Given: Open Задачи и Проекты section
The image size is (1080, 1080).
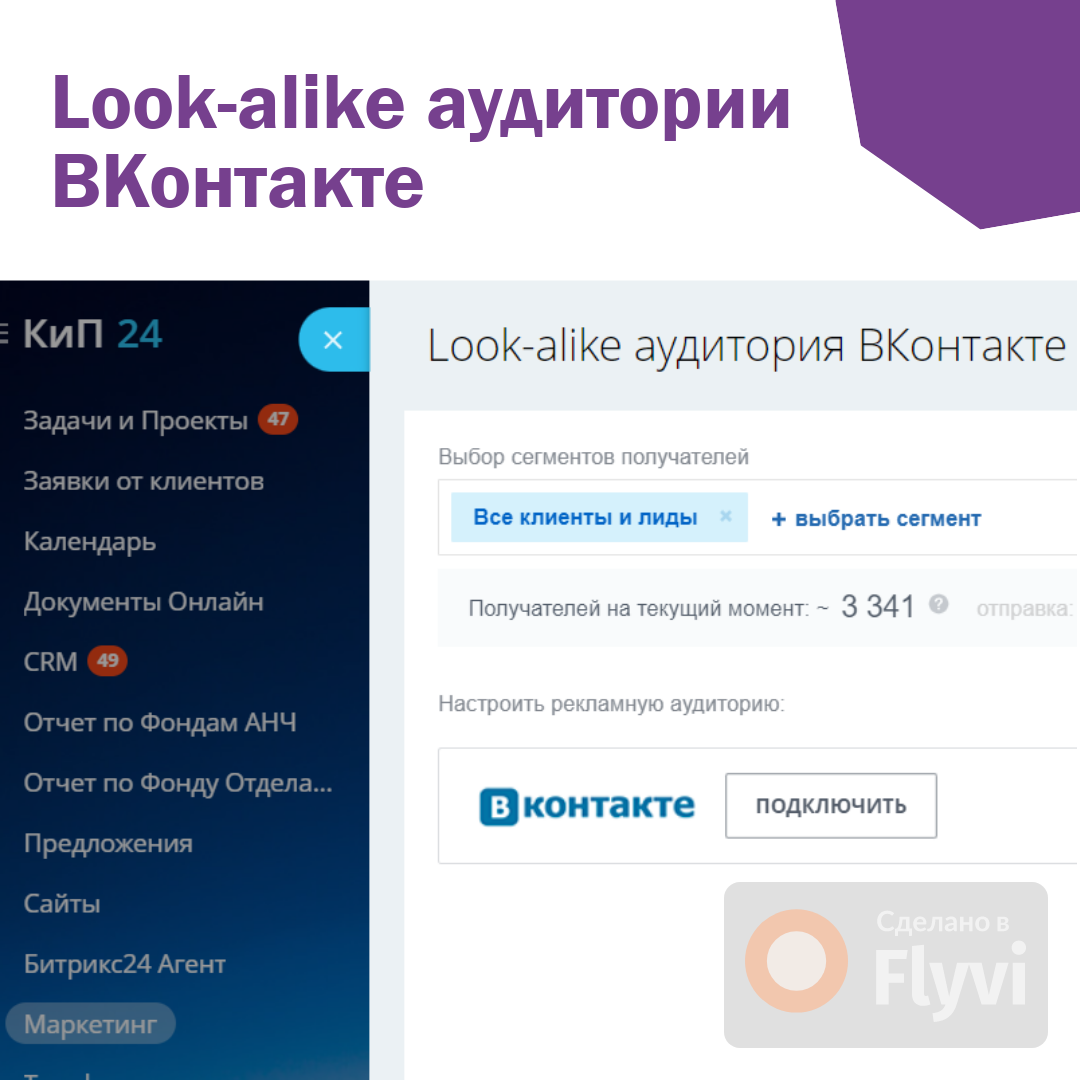Looking at the screenshot, I should (135, 420).
